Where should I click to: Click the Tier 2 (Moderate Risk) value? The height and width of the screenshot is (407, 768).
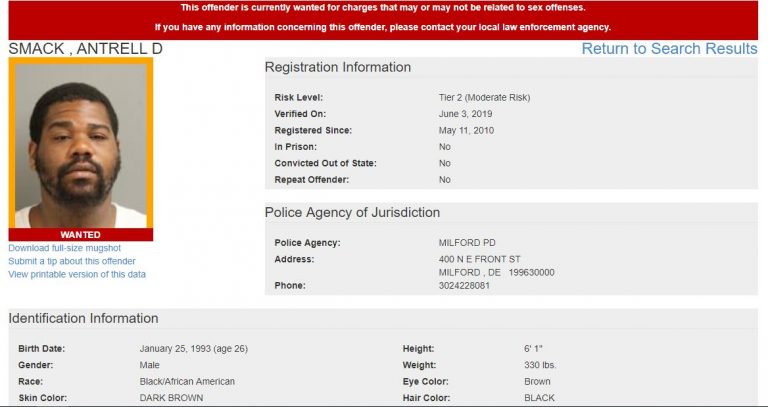coord(484,97)
